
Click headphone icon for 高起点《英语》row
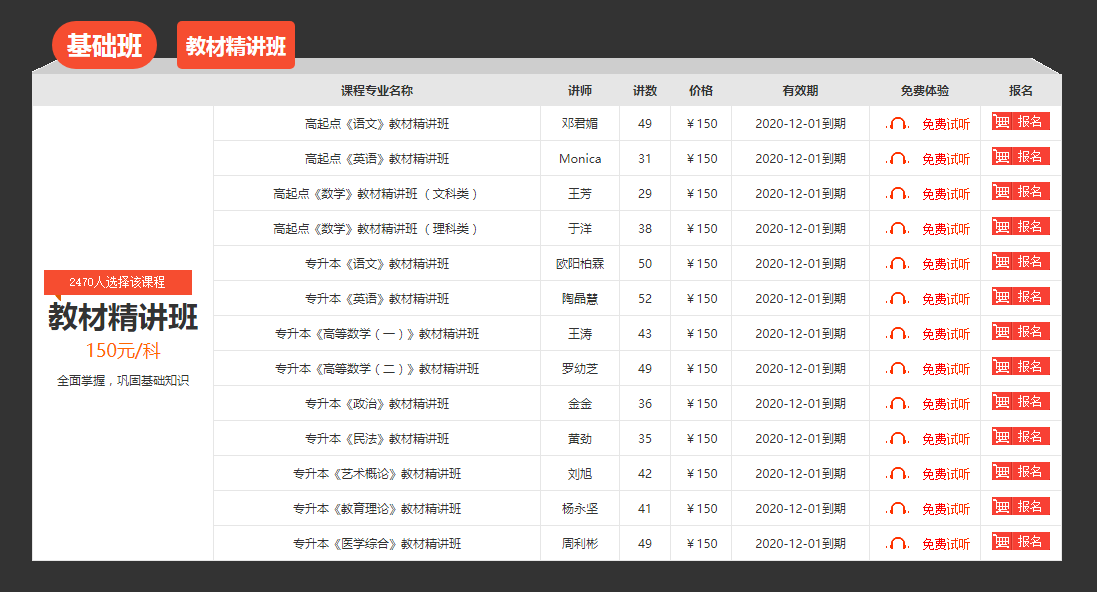pos(897,159)
